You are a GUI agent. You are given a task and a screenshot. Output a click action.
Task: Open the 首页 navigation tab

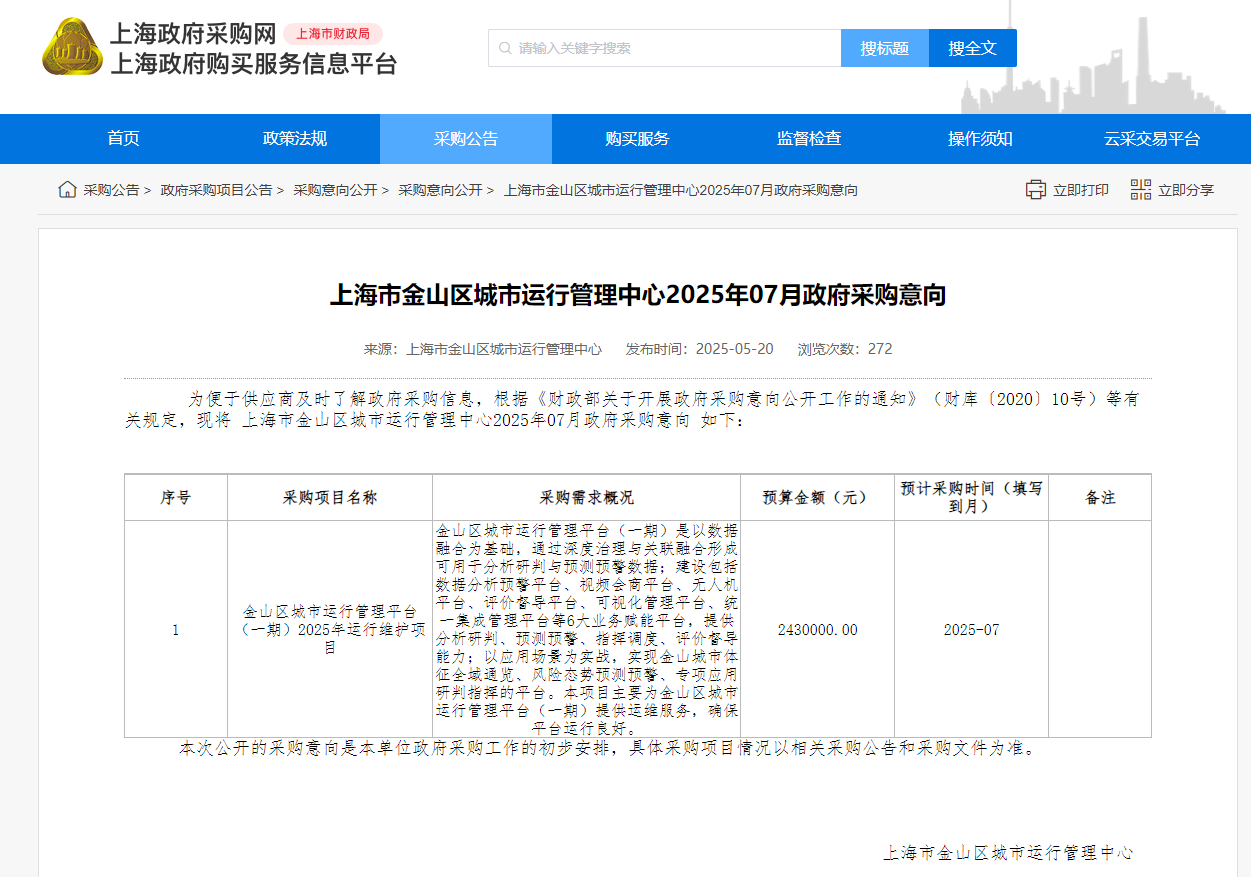123,139
